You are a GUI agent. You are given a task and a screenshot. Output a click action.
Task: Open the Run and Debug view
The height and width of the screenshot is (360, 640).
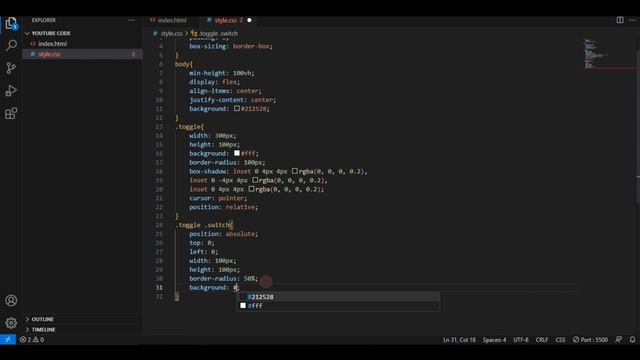(x=11, y=91)
